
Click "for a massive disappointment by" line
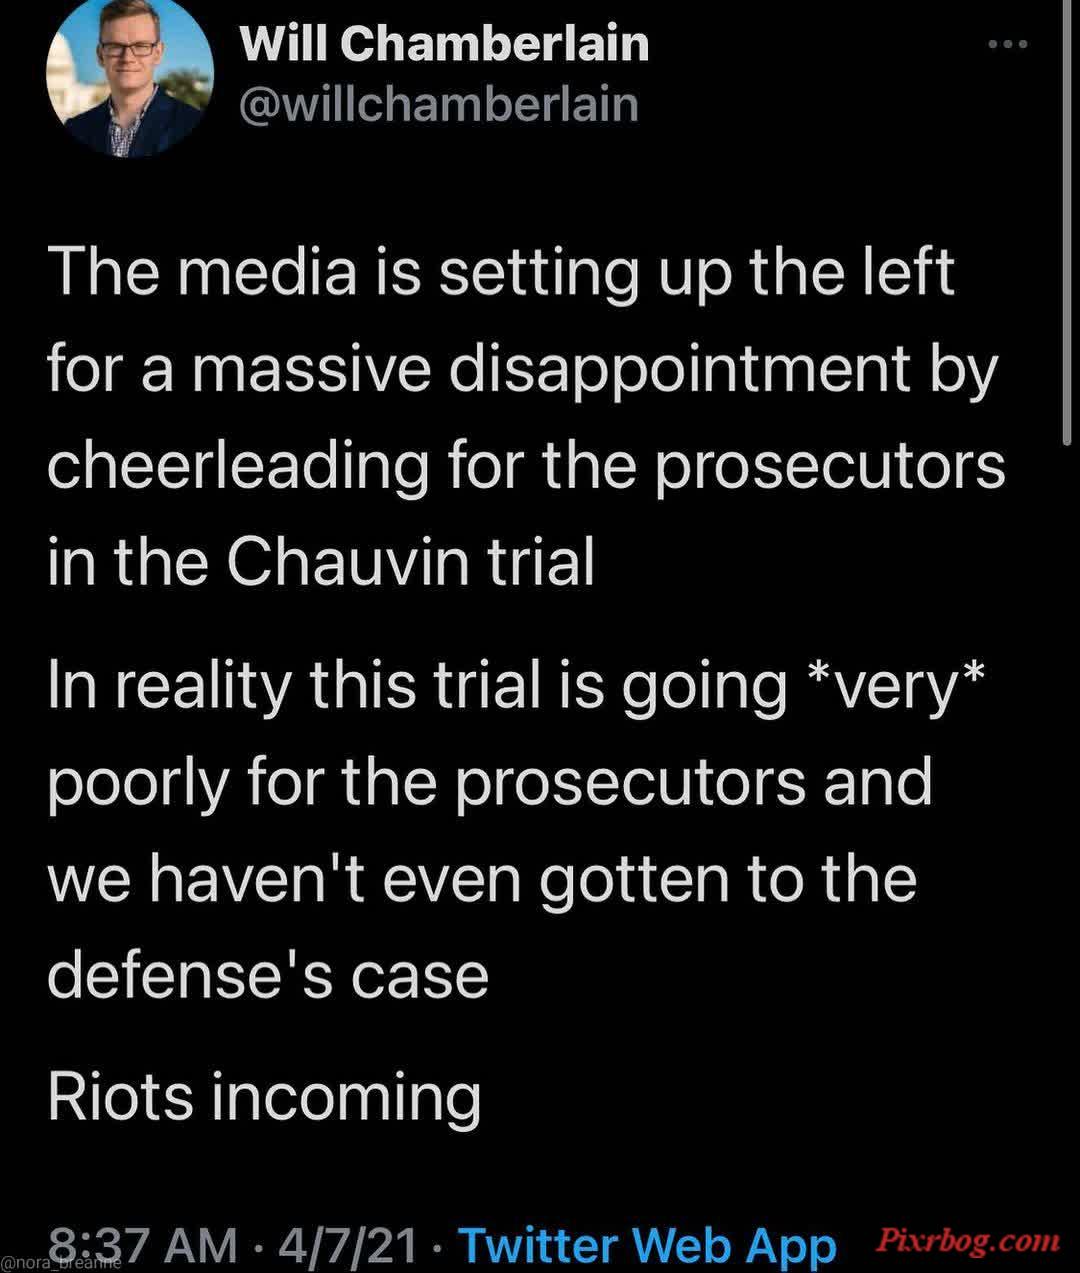[523, 371]
